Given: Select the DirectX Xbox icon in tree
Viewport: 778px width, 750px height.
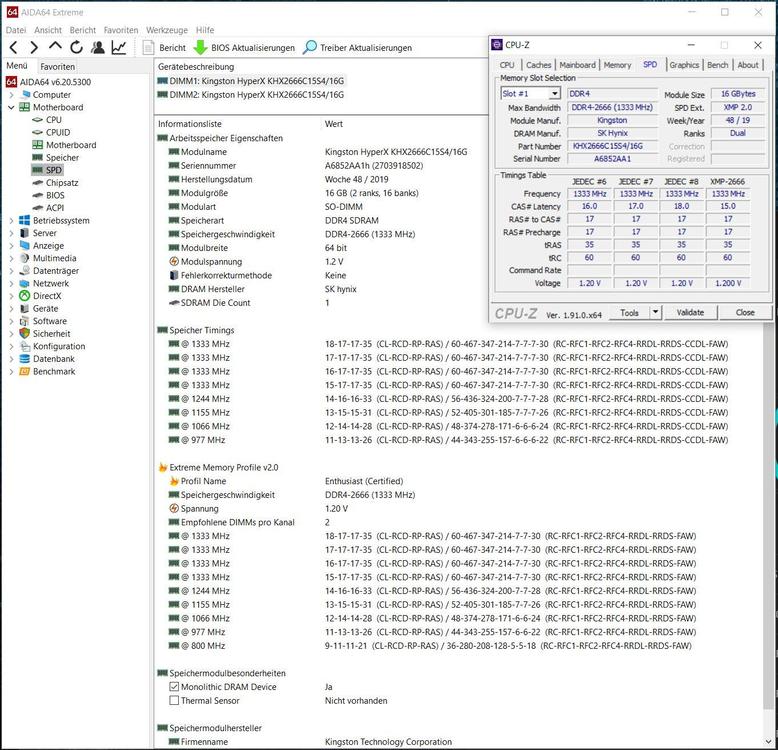Looking at the screenshot, I should pos(24,296).
